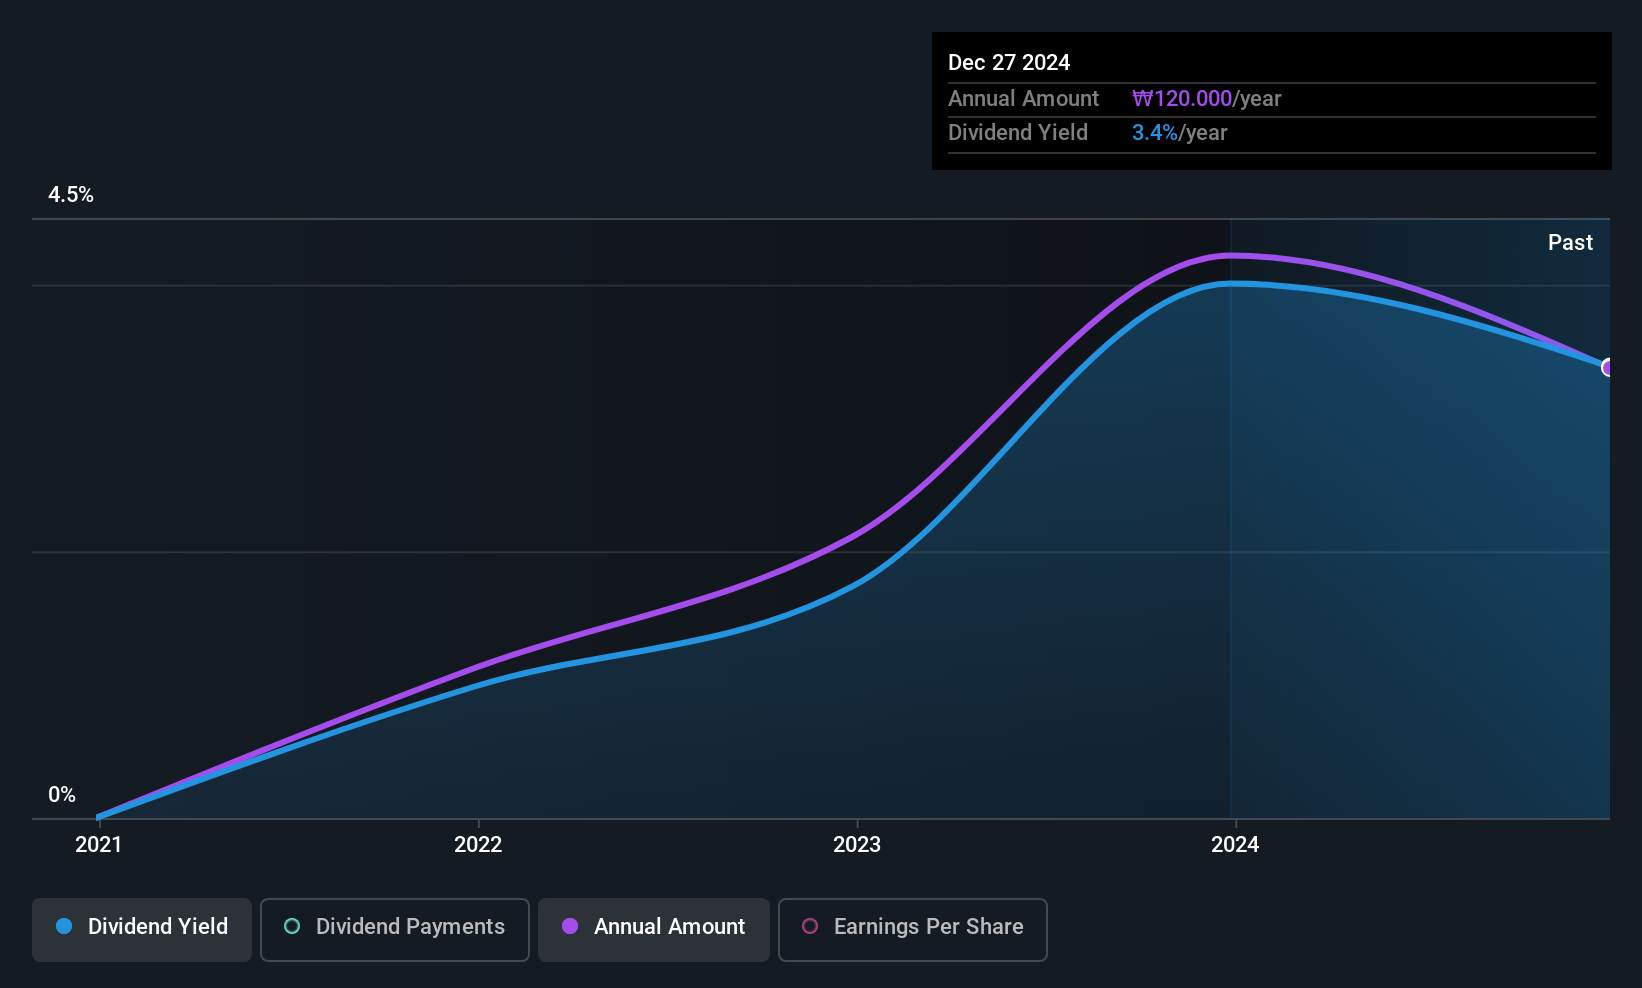Click the 2024 x-axis label
Image resolution: width=1642 pixels, height=988 pixels.
(x=1235, y=844)
